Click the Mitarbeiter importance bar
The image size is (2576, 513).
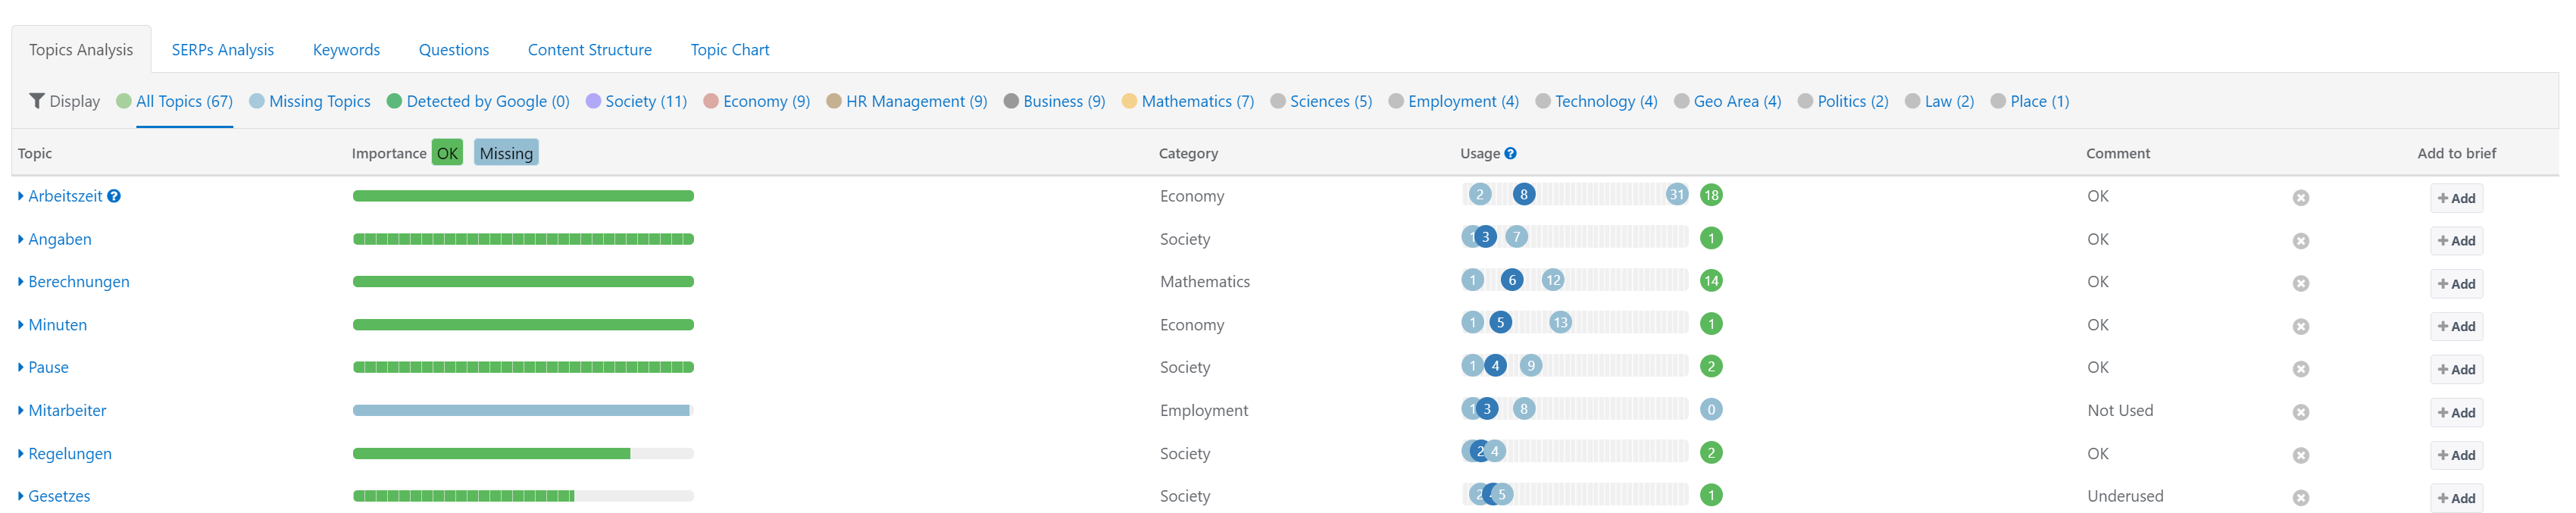(522, 411)
